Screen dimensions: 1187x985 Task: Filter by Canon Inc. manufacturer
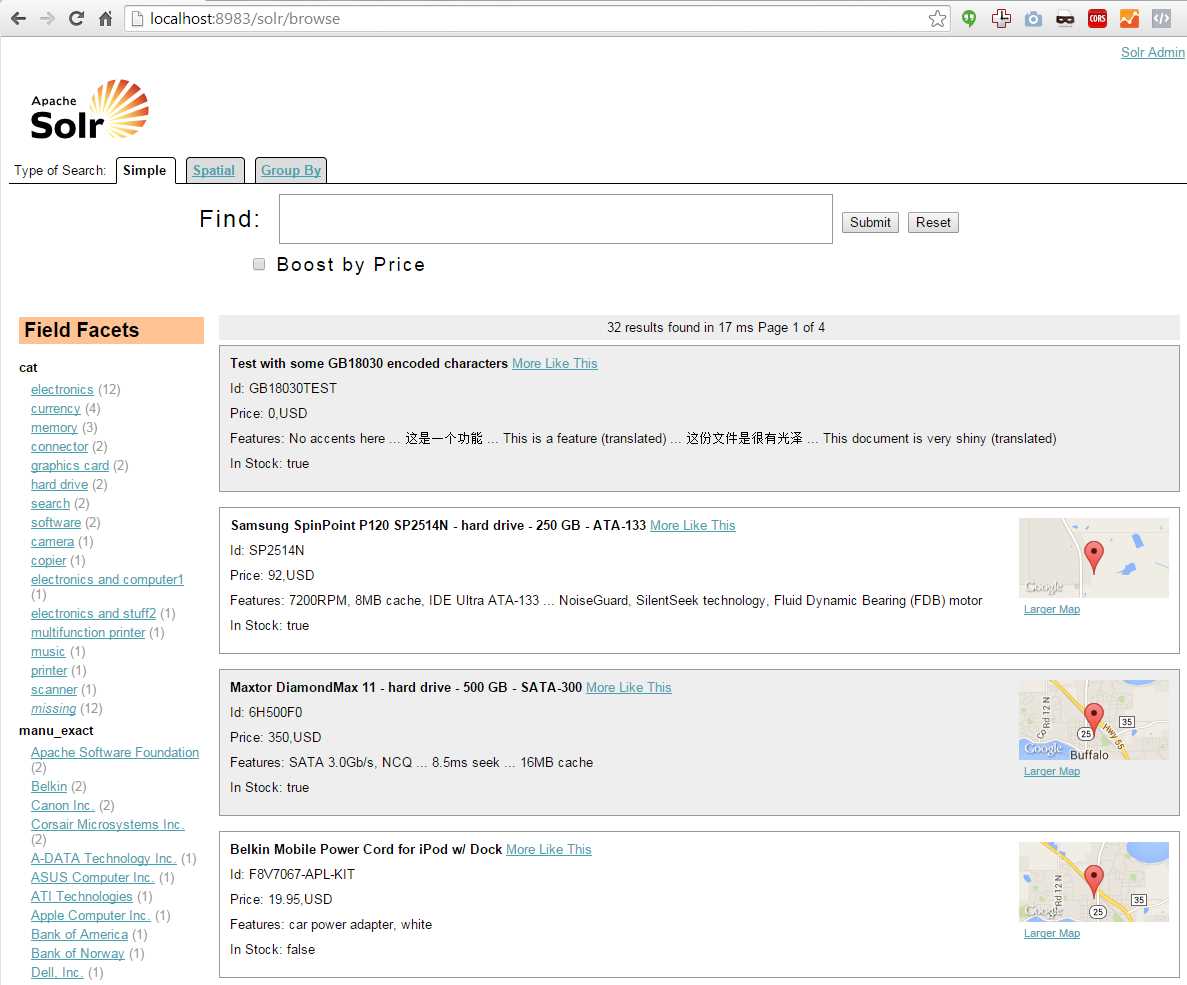(x=63, y=806)
